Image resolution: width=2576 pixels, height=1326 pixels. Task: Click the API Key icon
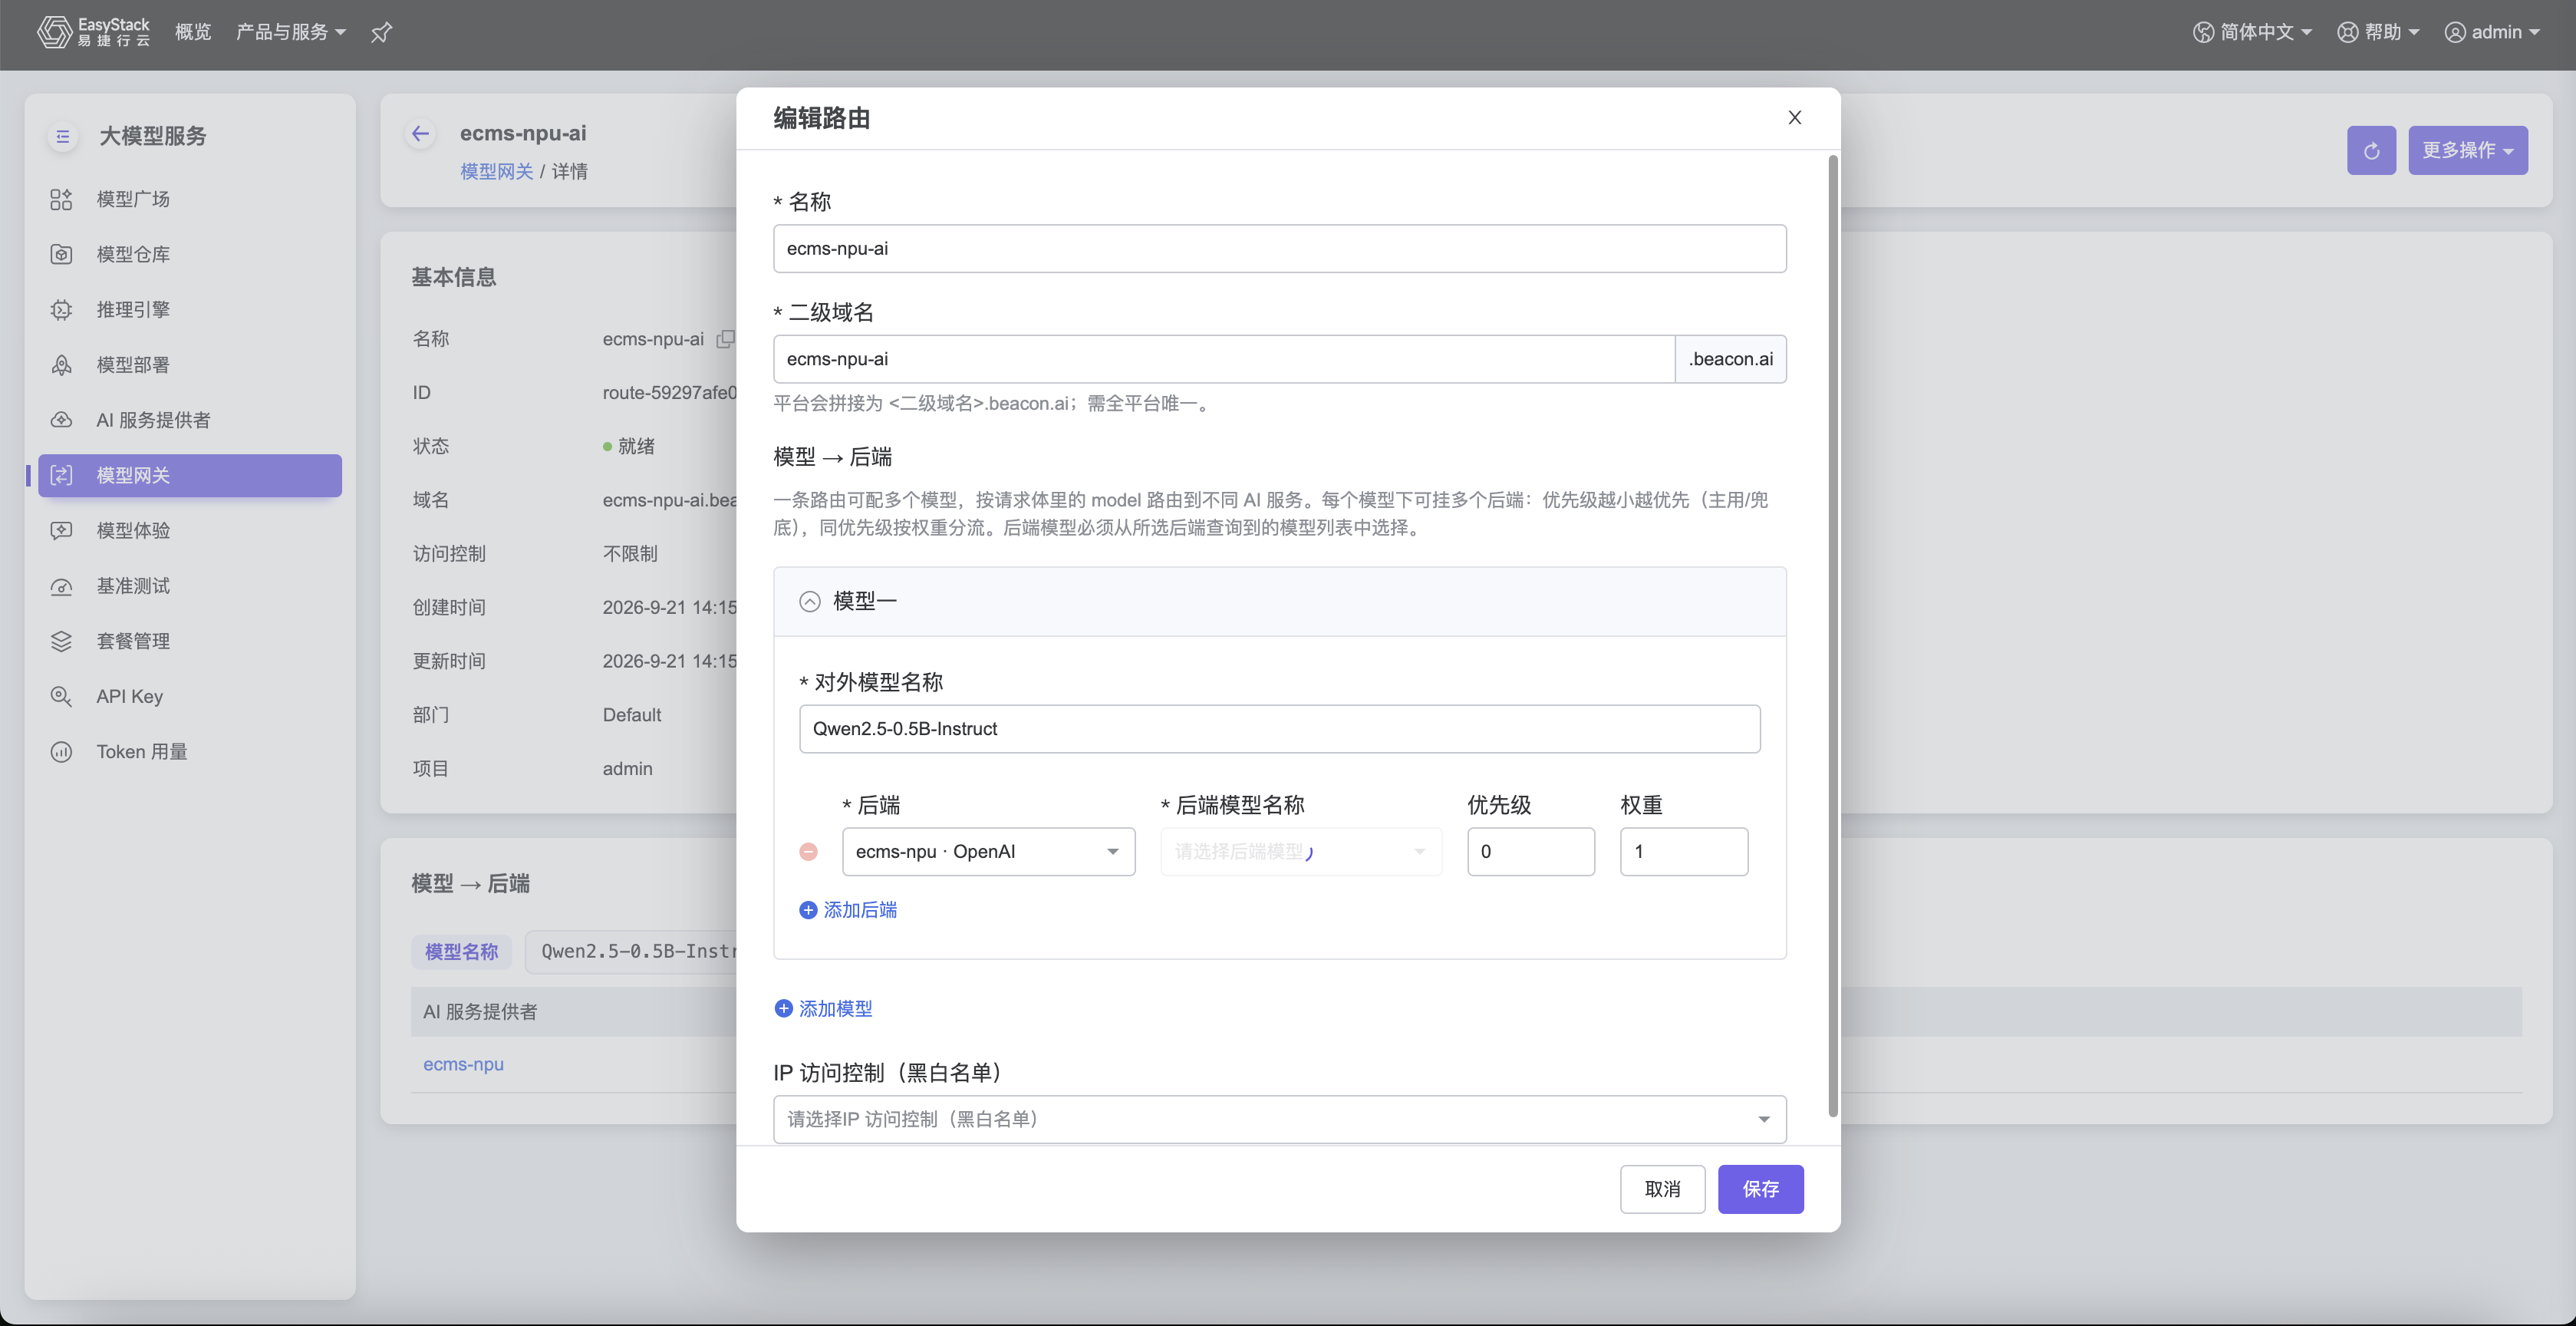tap(61, 696)
